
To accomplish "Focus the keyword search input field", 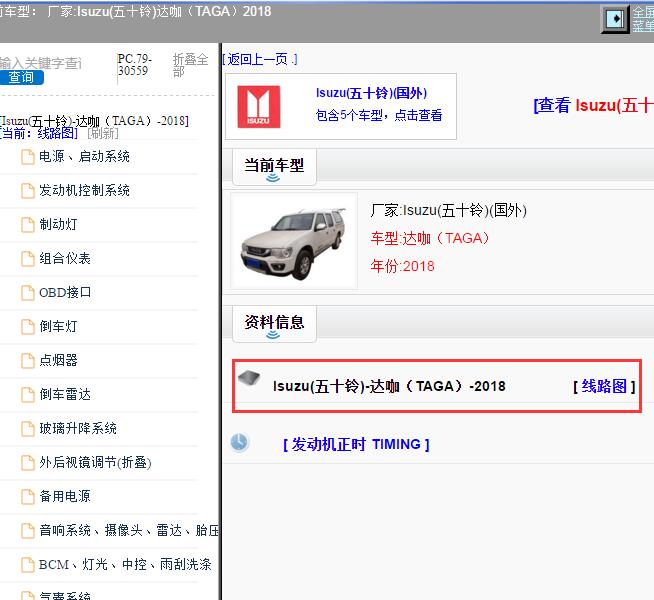I will coord(41,63).
